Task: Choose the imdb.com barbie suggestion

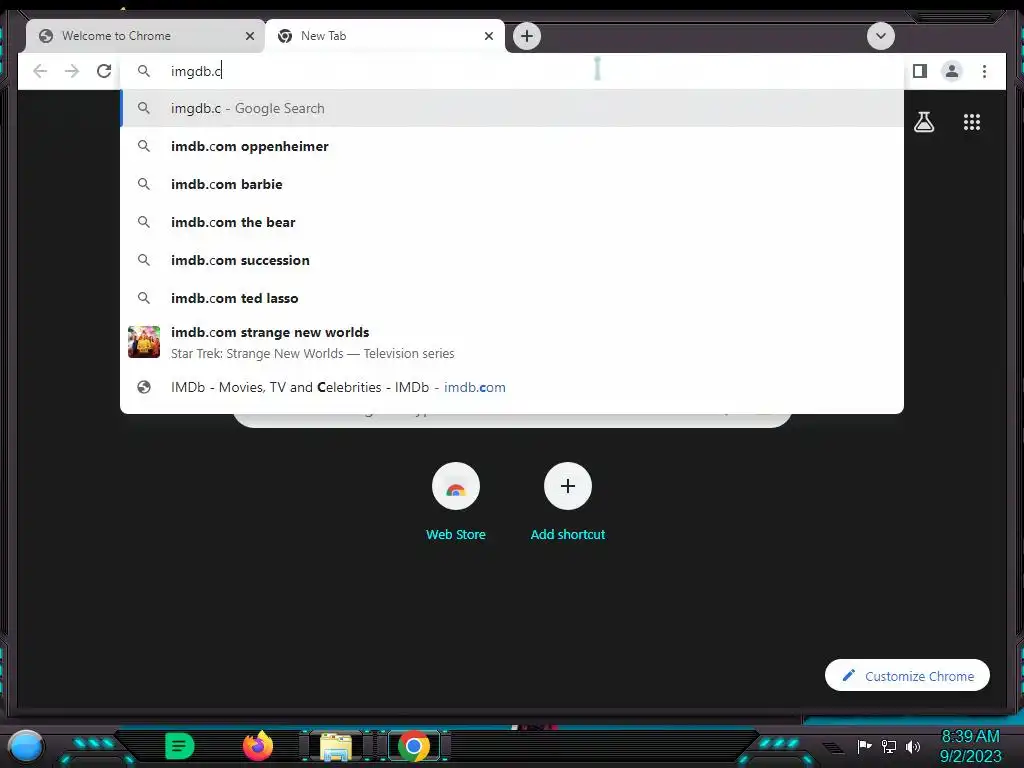Action: [x=512, y=184]
